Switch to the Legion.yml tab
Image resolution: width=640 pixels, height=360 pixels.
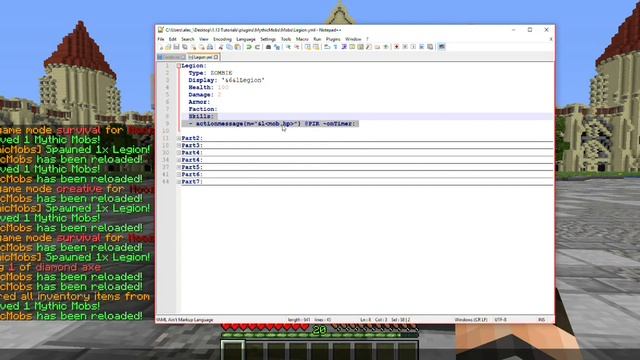click(203, 57)
